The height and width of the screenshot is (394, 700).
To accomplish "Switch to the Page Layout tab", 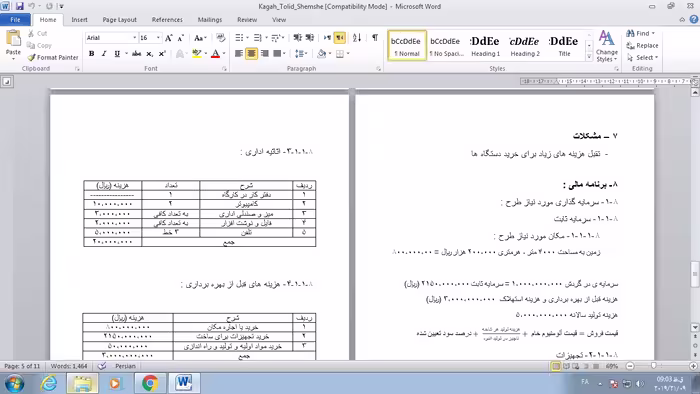I will click(120, 20).
